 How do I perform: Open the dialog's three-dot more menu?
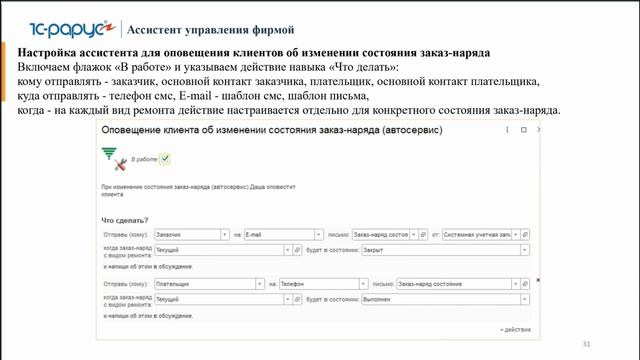[507, 130]
